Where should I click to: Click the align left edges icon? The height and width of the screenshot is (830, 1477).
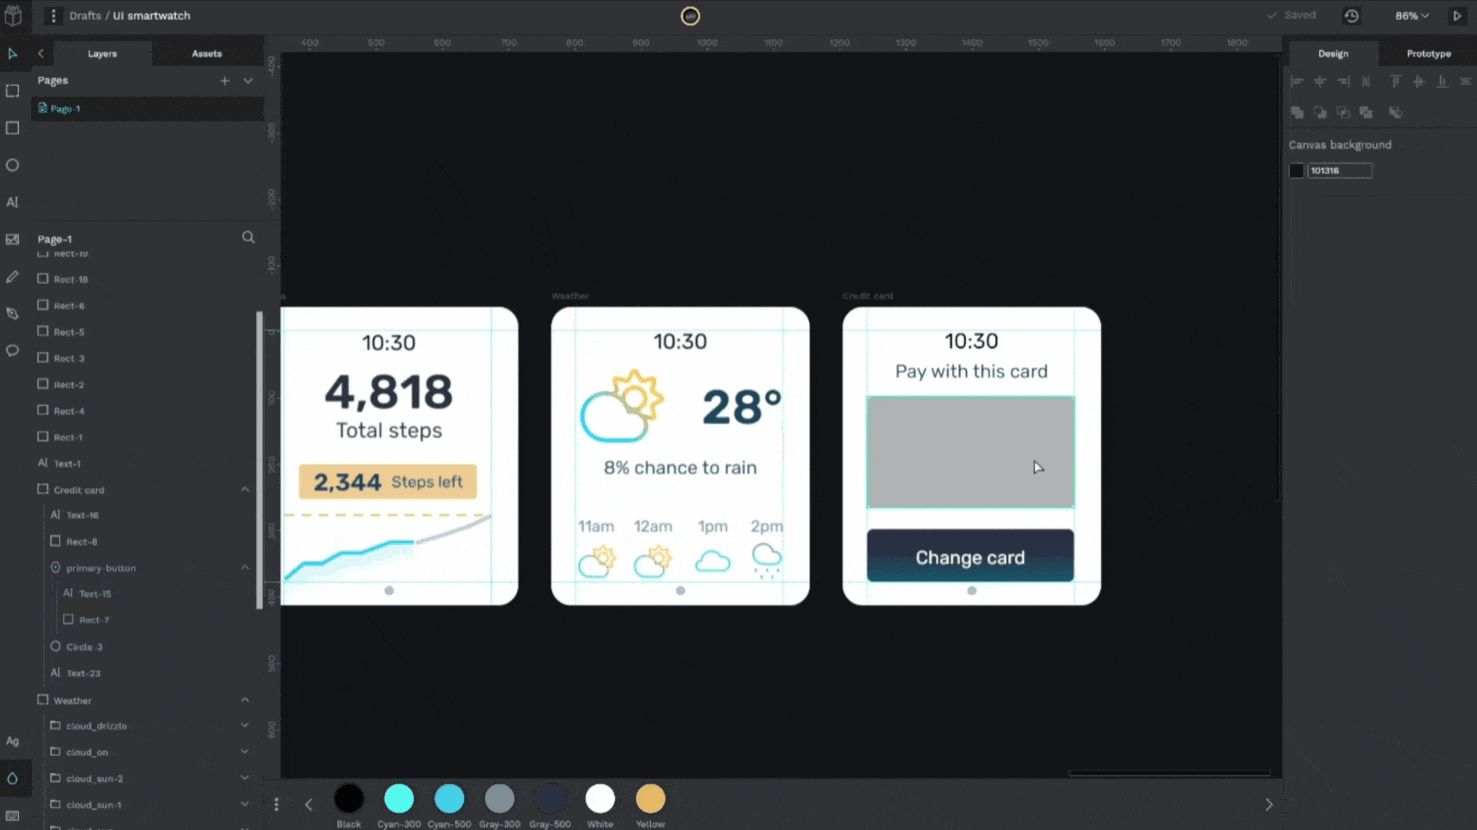(x=1297, y=82)
